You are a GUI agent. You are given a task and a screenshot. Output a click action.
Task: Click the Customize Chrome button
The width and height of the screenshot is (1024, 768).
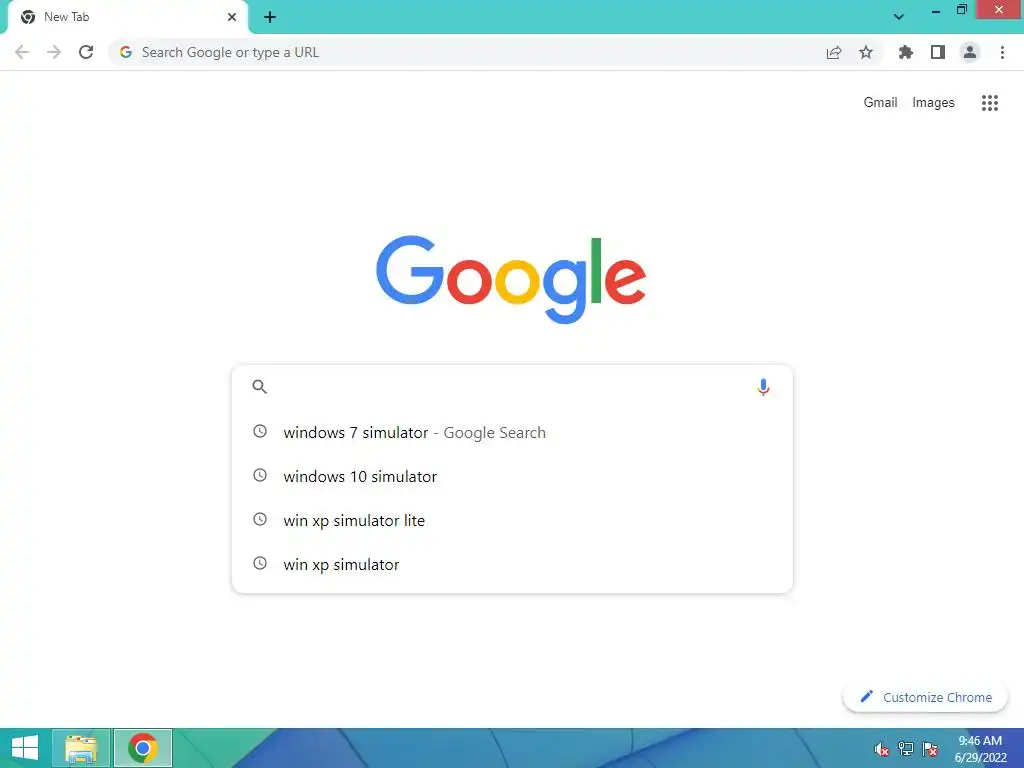pyautogui.click(x=925, y=697)
